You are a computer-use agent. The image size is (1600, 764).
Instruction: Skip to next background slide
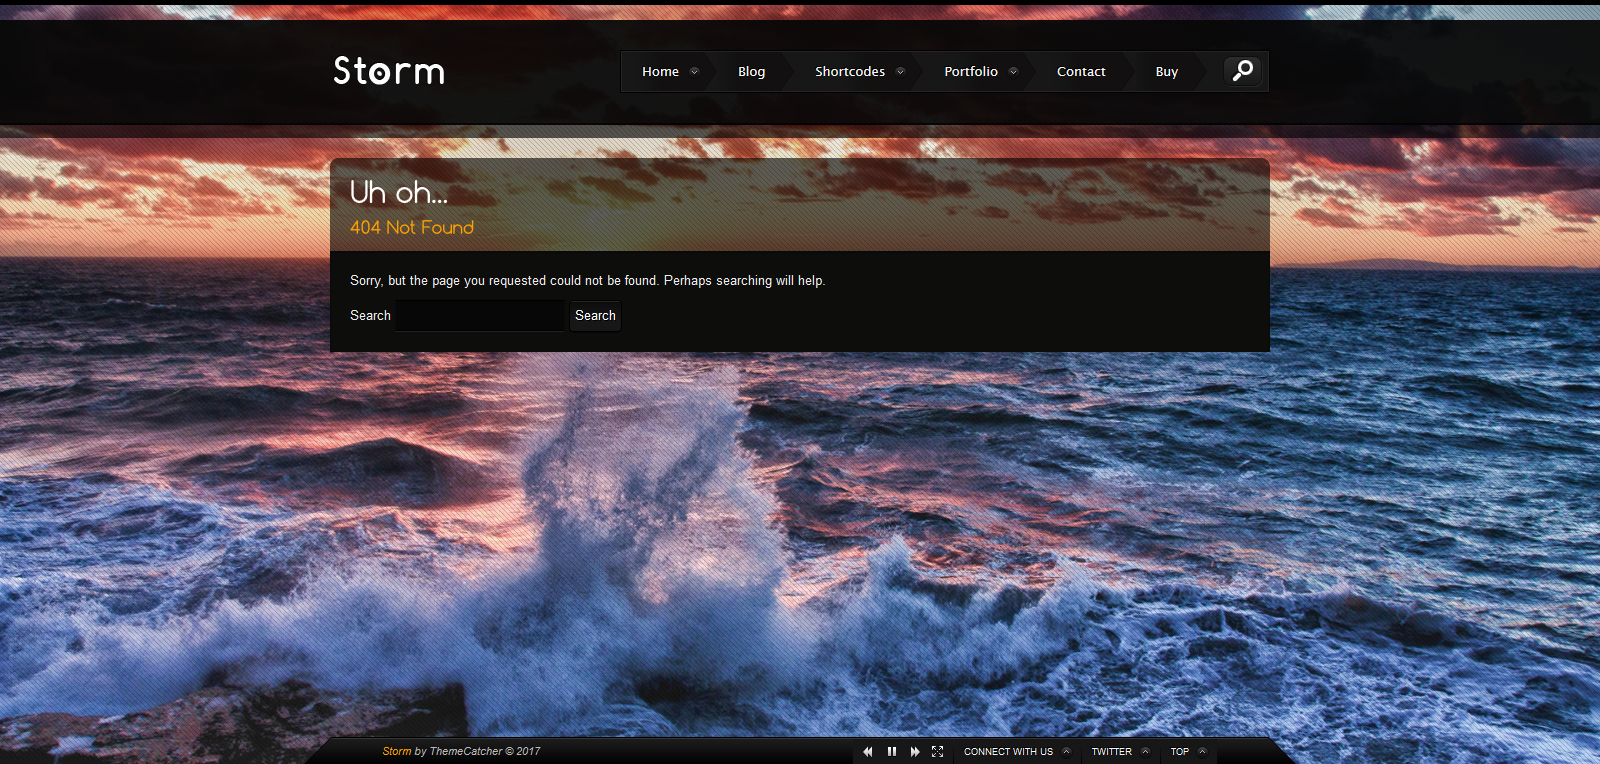pyautogui.click(x=914, y=751)
